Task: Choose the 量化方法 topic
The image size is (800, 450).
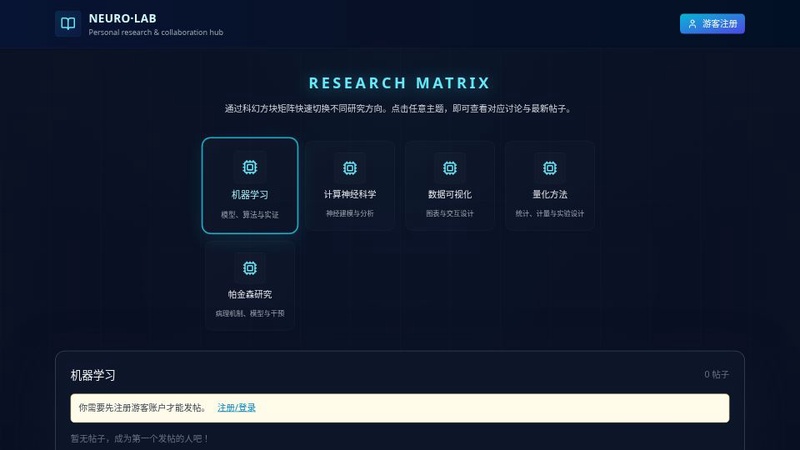Action: click(x=549, y=186)
